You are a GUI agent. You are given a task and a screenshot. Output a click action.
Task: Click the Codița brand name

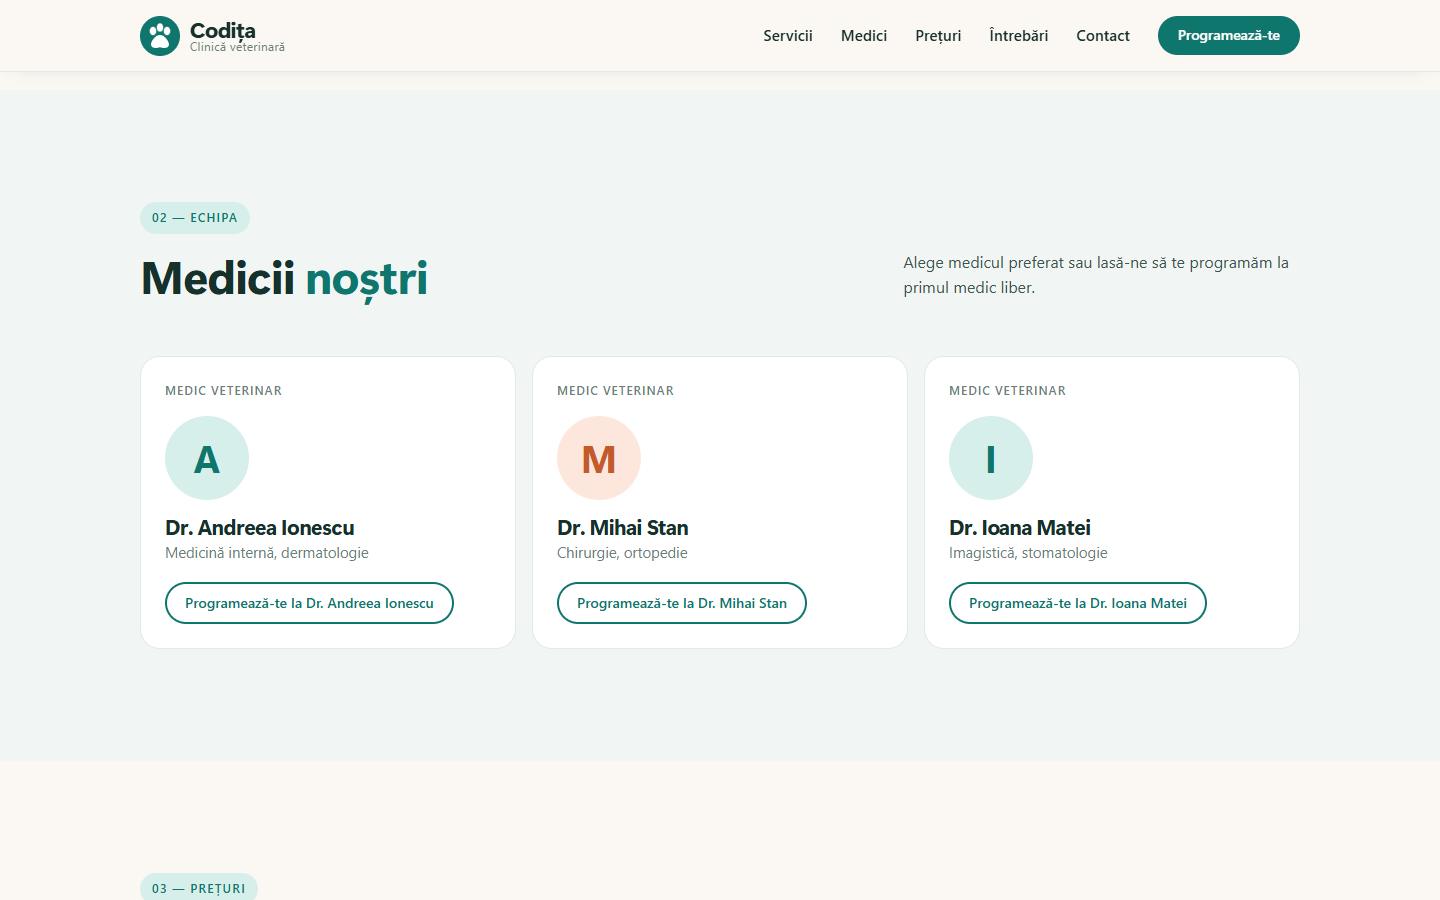click(x=223, y=30)
